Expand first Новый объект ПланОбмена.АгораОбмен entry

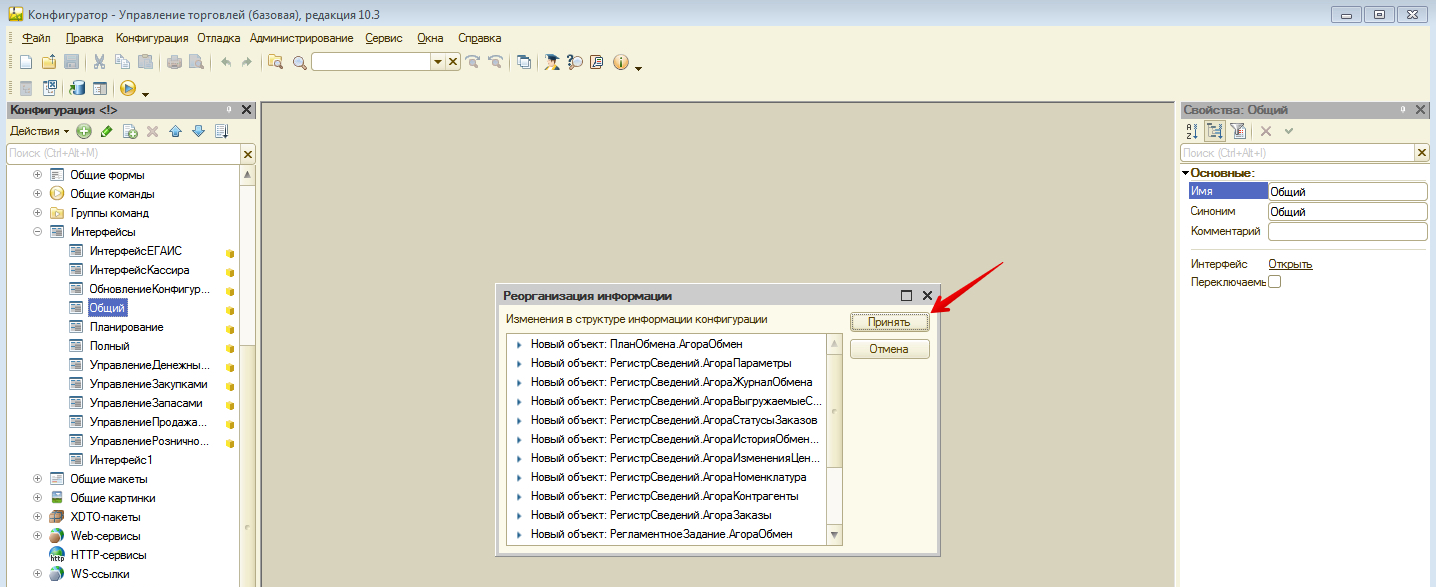[x=518, y=344]
